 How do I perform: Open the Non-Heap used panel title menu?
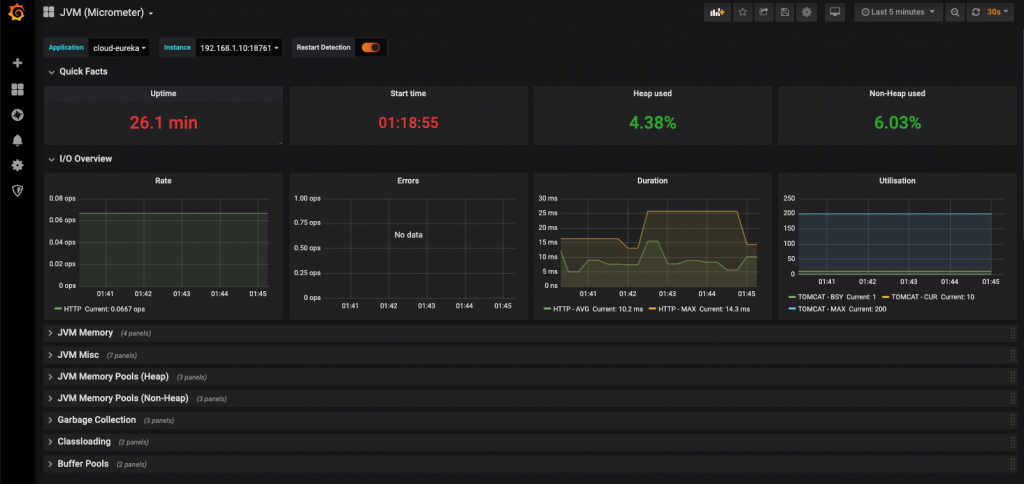pos(897,93)
